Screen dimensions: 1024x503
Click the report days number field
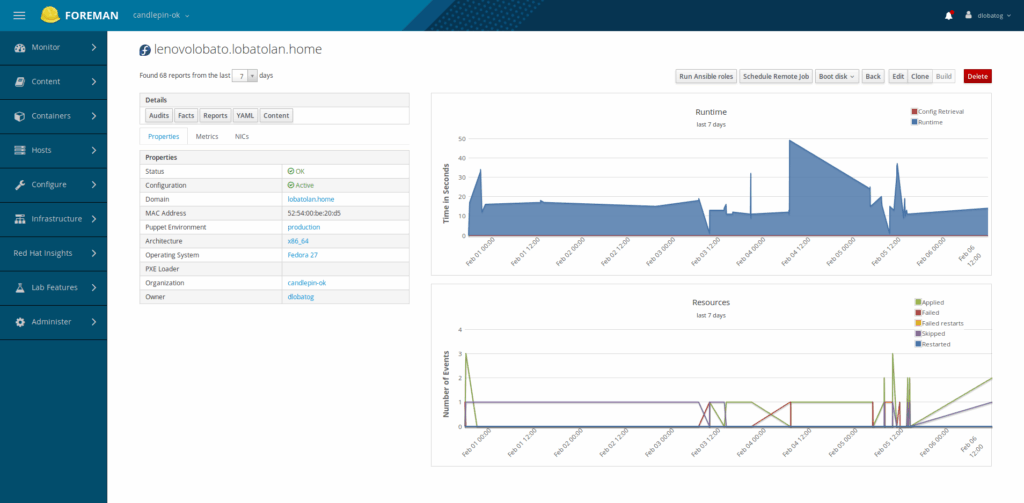click(240, 75)
